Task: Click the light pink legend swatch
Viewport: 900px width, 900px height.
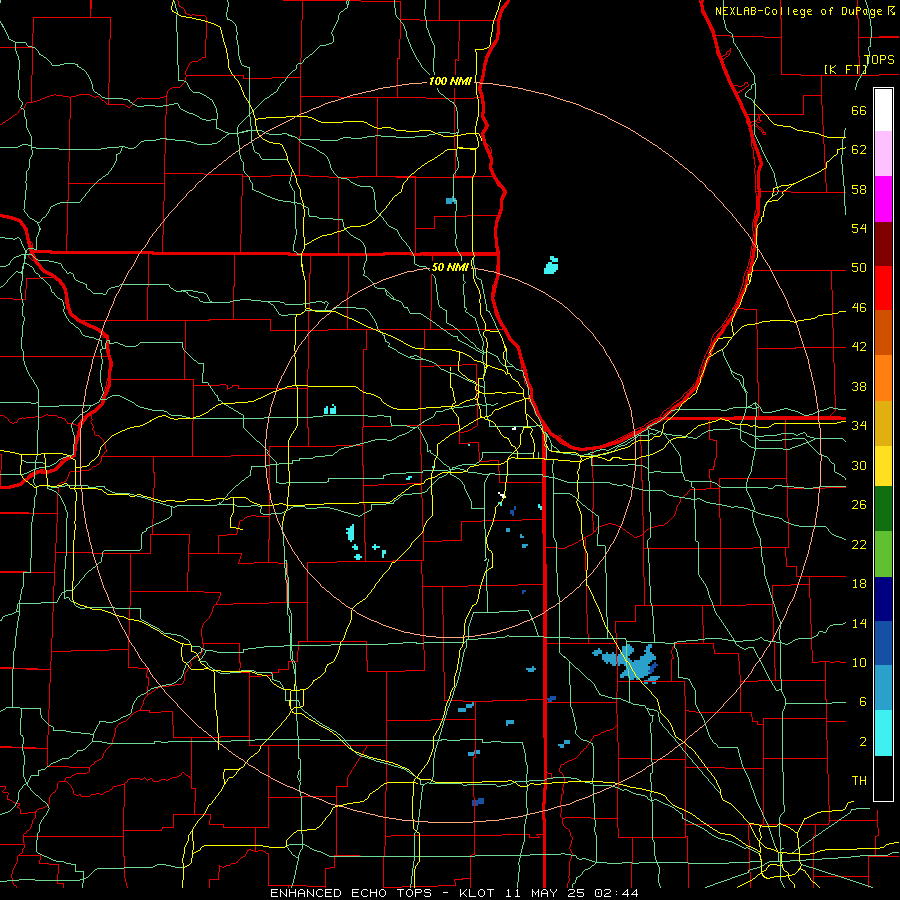Action: tap(883, 153)
